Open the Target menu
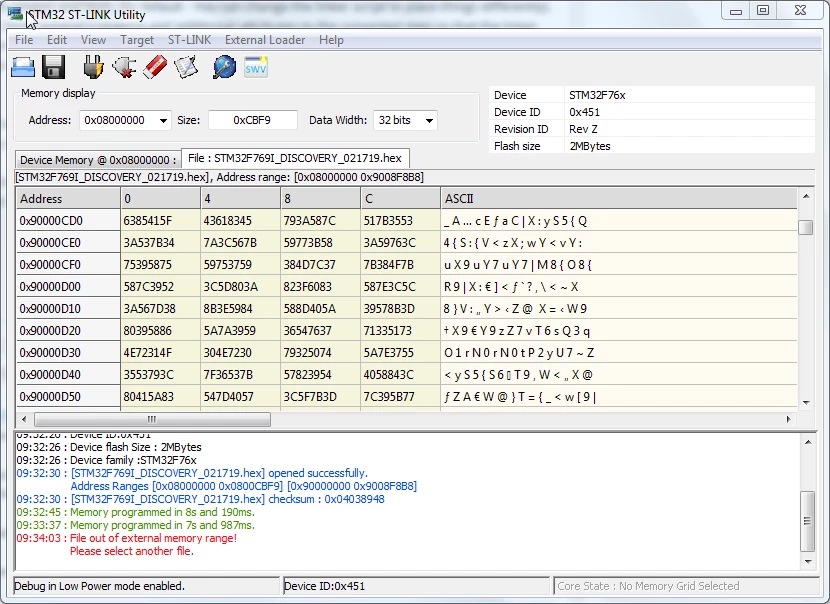This screenshot has width=830, height=604. pyautogui.click(x=137, y=40)
